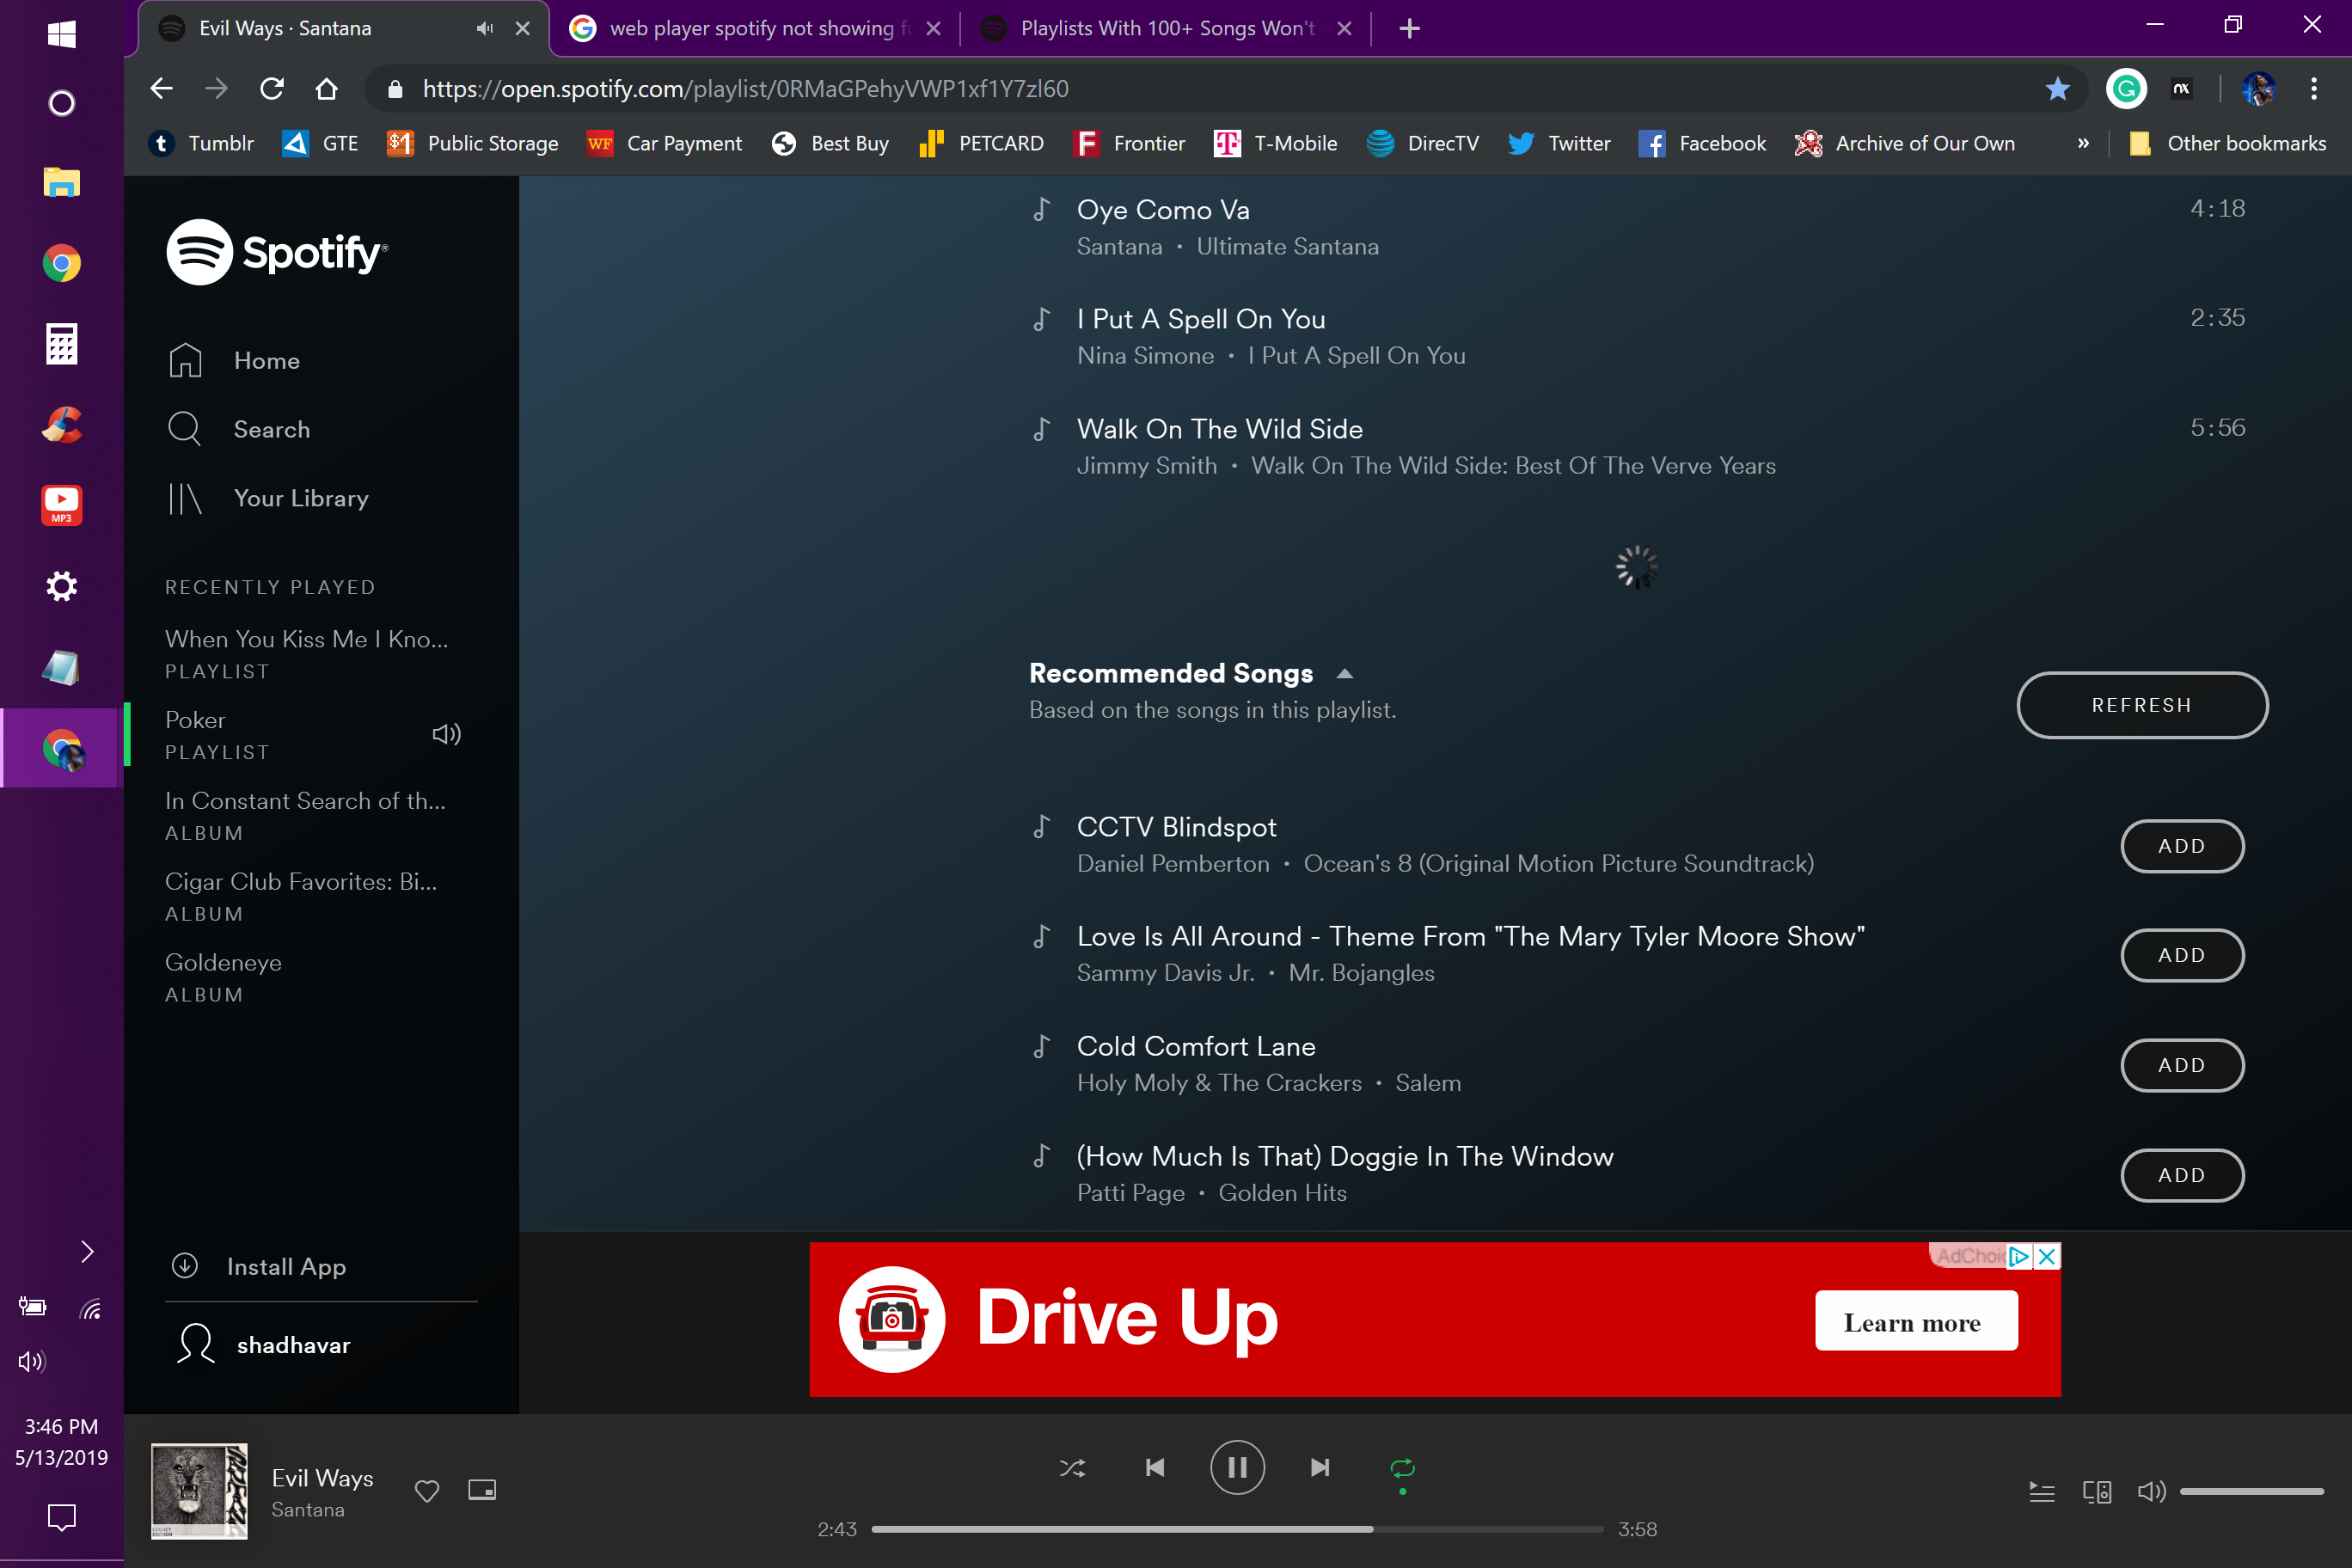This screenshot has width=2352, height=1568.
Task: Open the shadhavar user profile
Action: coord(265,1345)
